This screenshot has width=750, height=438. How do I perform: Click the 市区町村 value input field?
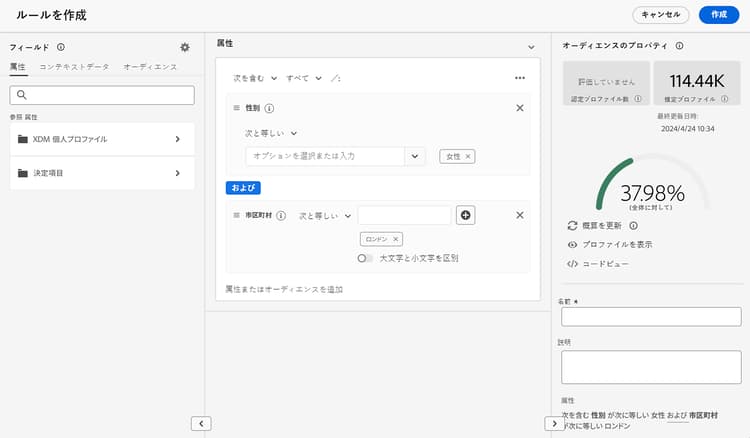[404, 215]
